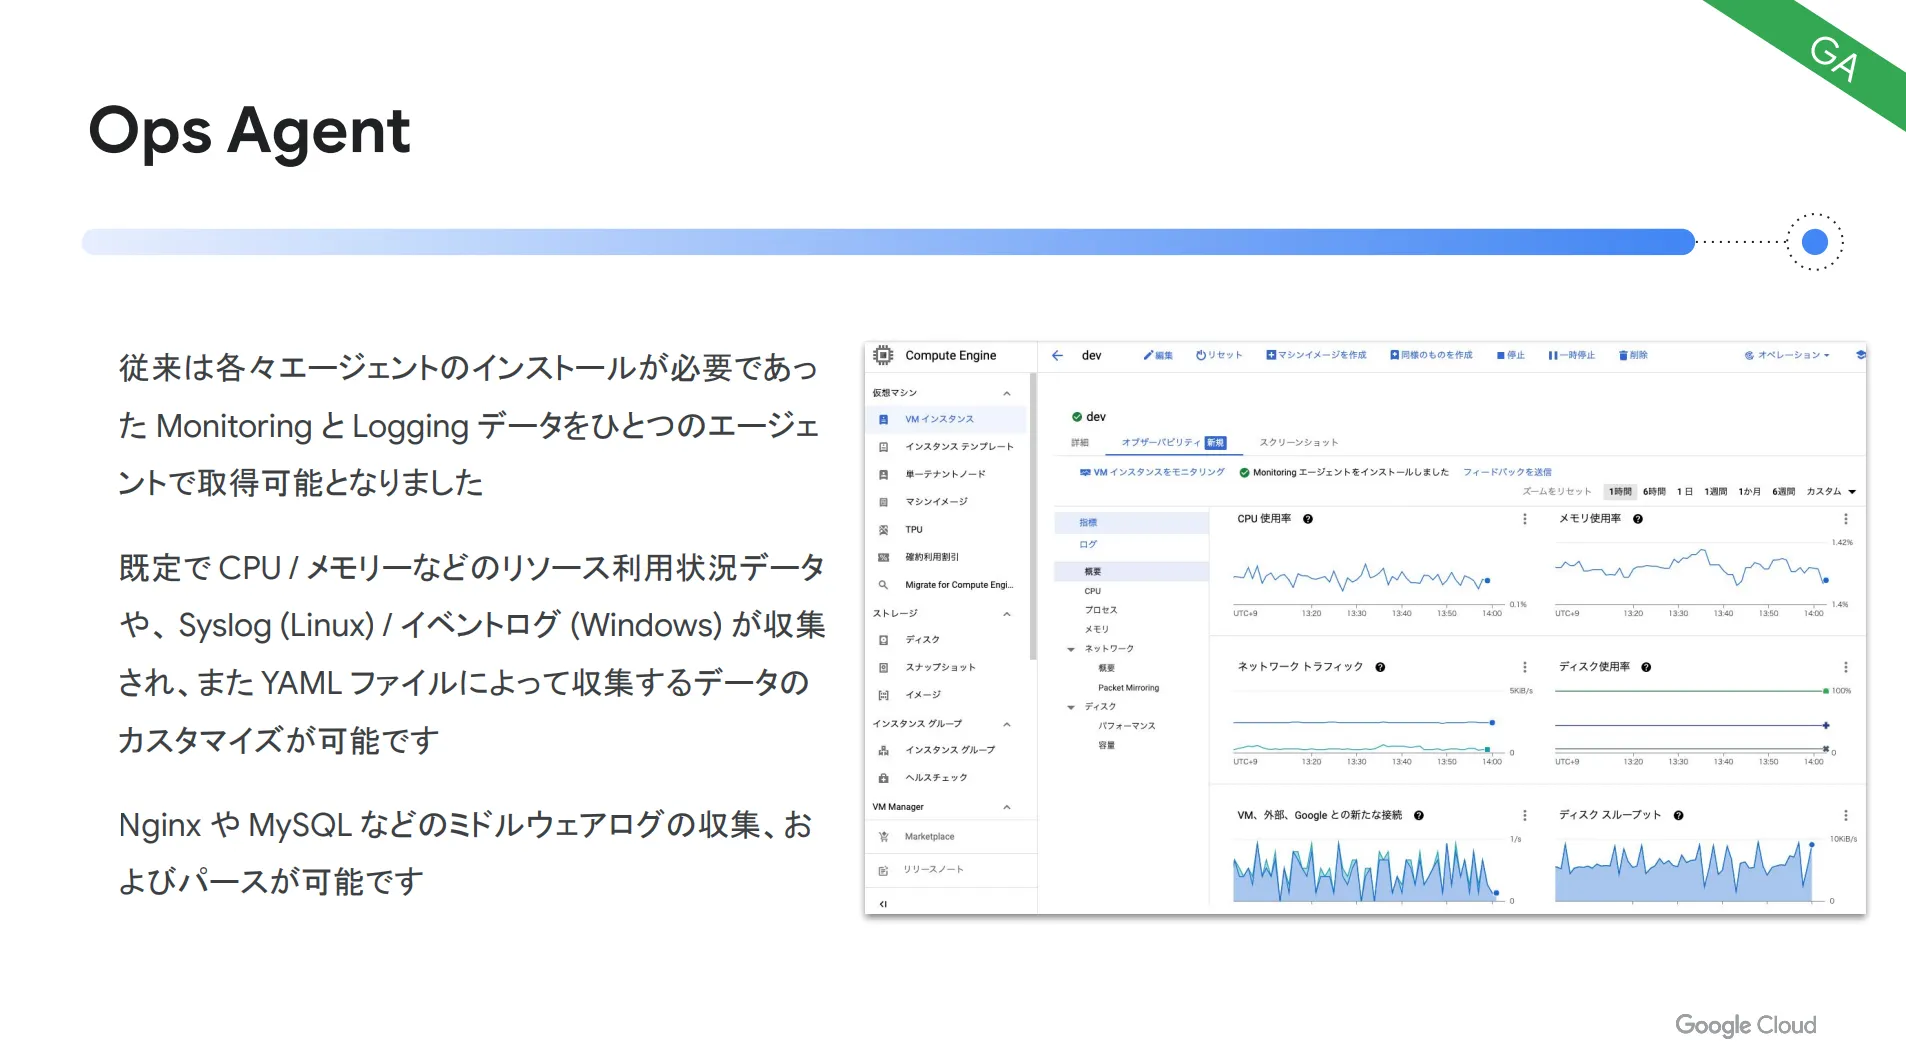This screenshot has width=1906, height=1064.
Task: Open ディスク under ストレージ in sidebar
Action: 947,640
